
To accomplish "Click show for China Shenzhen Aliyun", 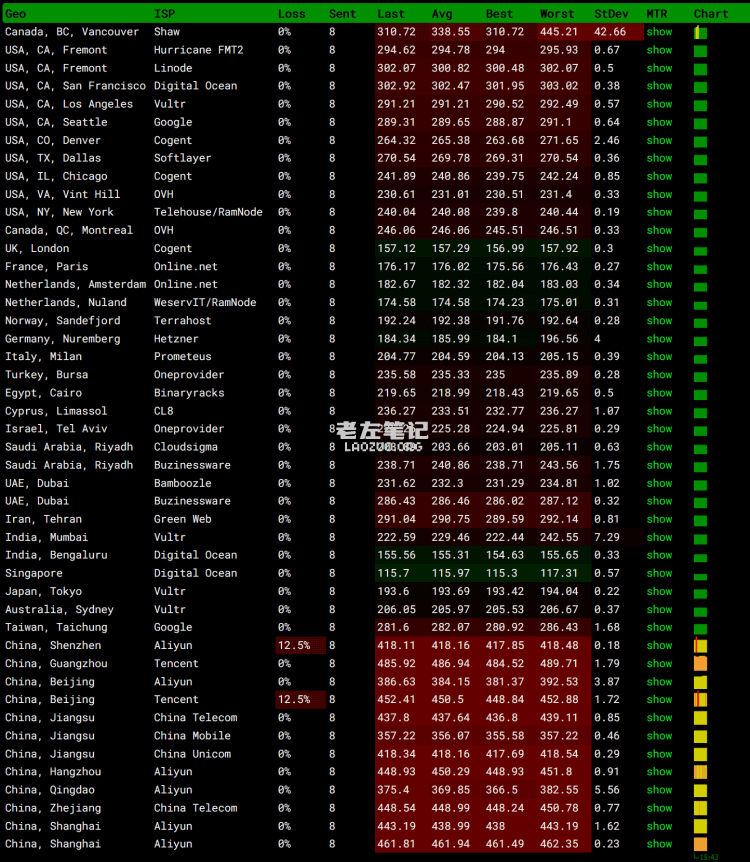I will point(659,645).
